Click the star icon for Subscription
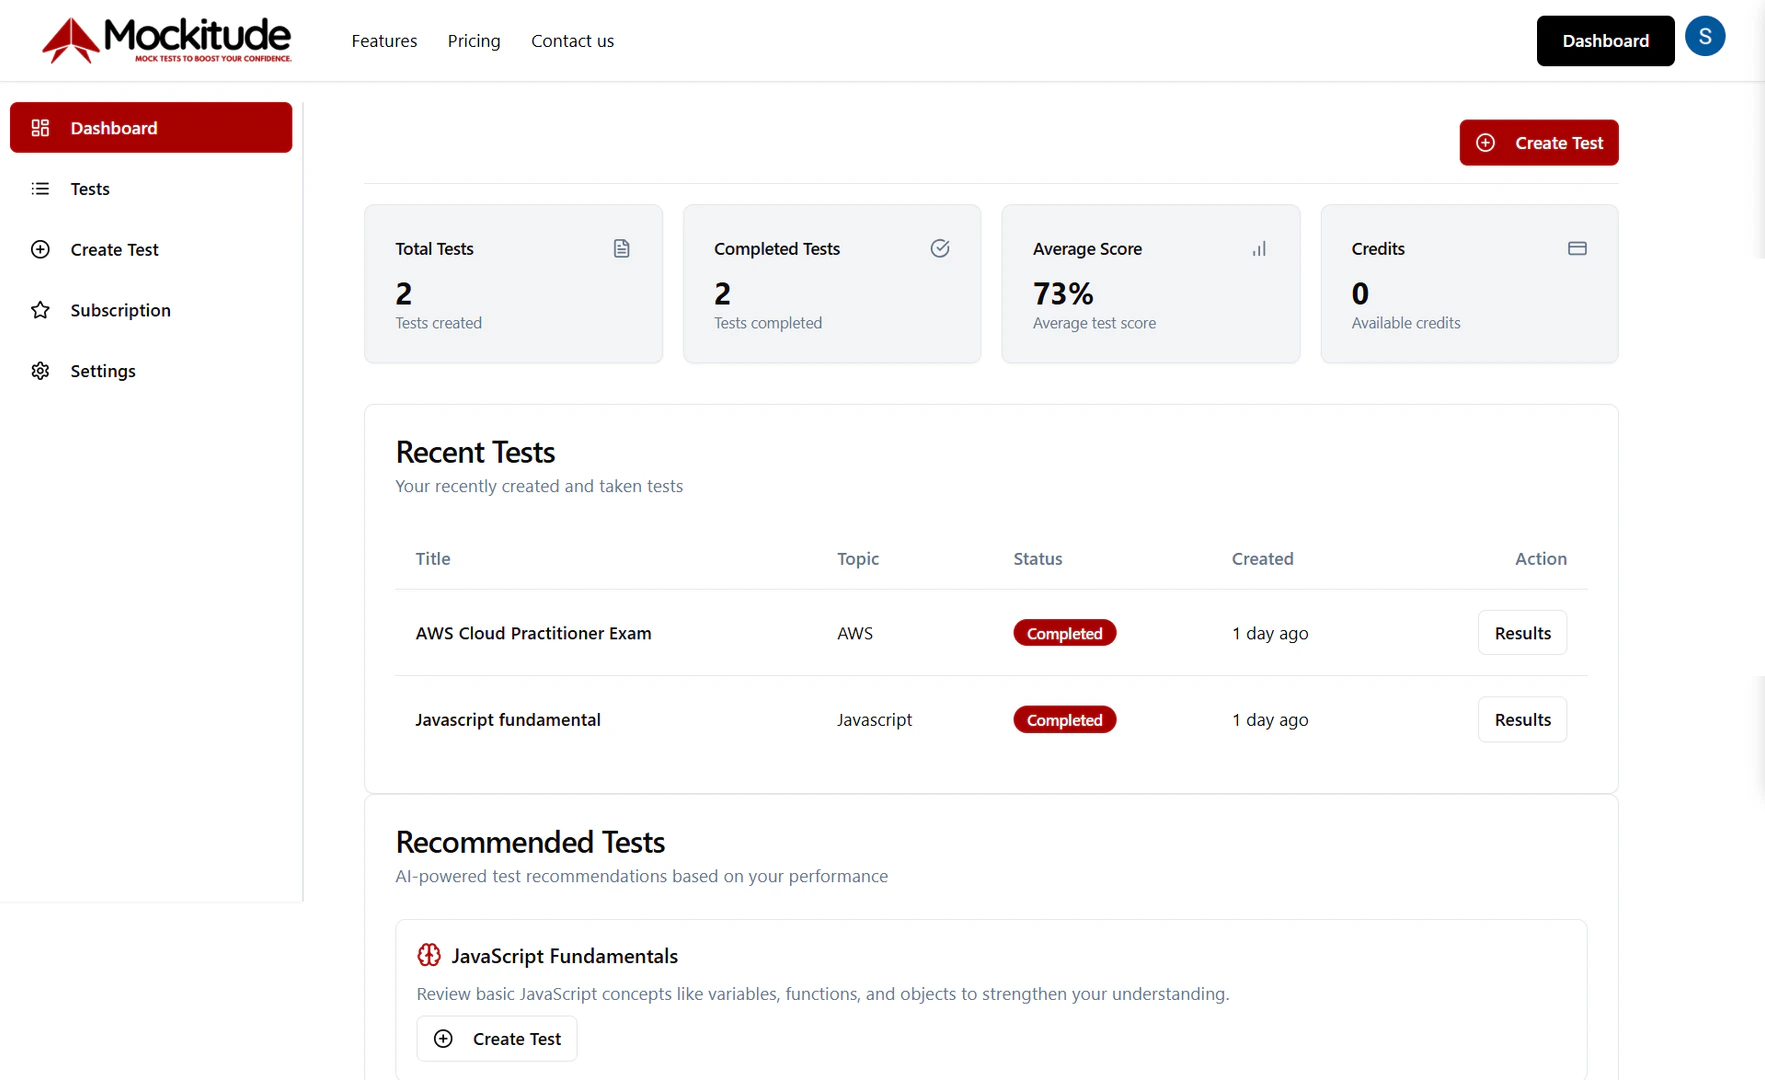This screenshot has height=1080, width=1765. (x=40, y=310)
